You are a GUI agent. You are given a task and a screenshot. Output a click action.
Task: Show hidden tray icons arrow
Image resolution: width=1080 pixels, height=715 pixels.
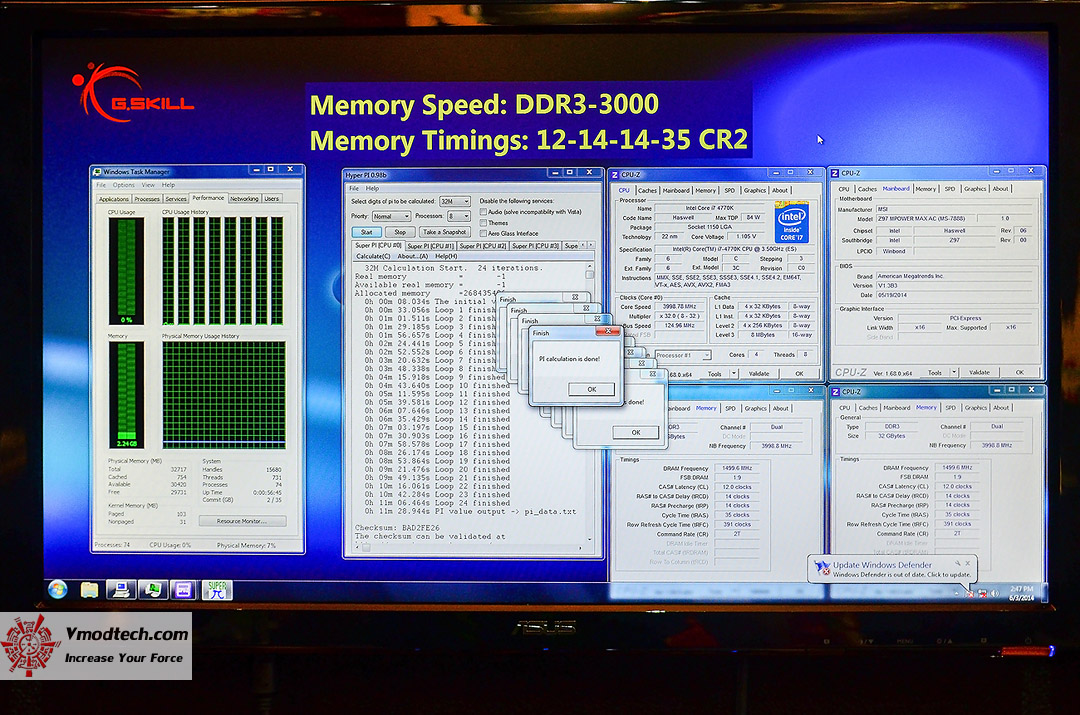click(956, 593)
